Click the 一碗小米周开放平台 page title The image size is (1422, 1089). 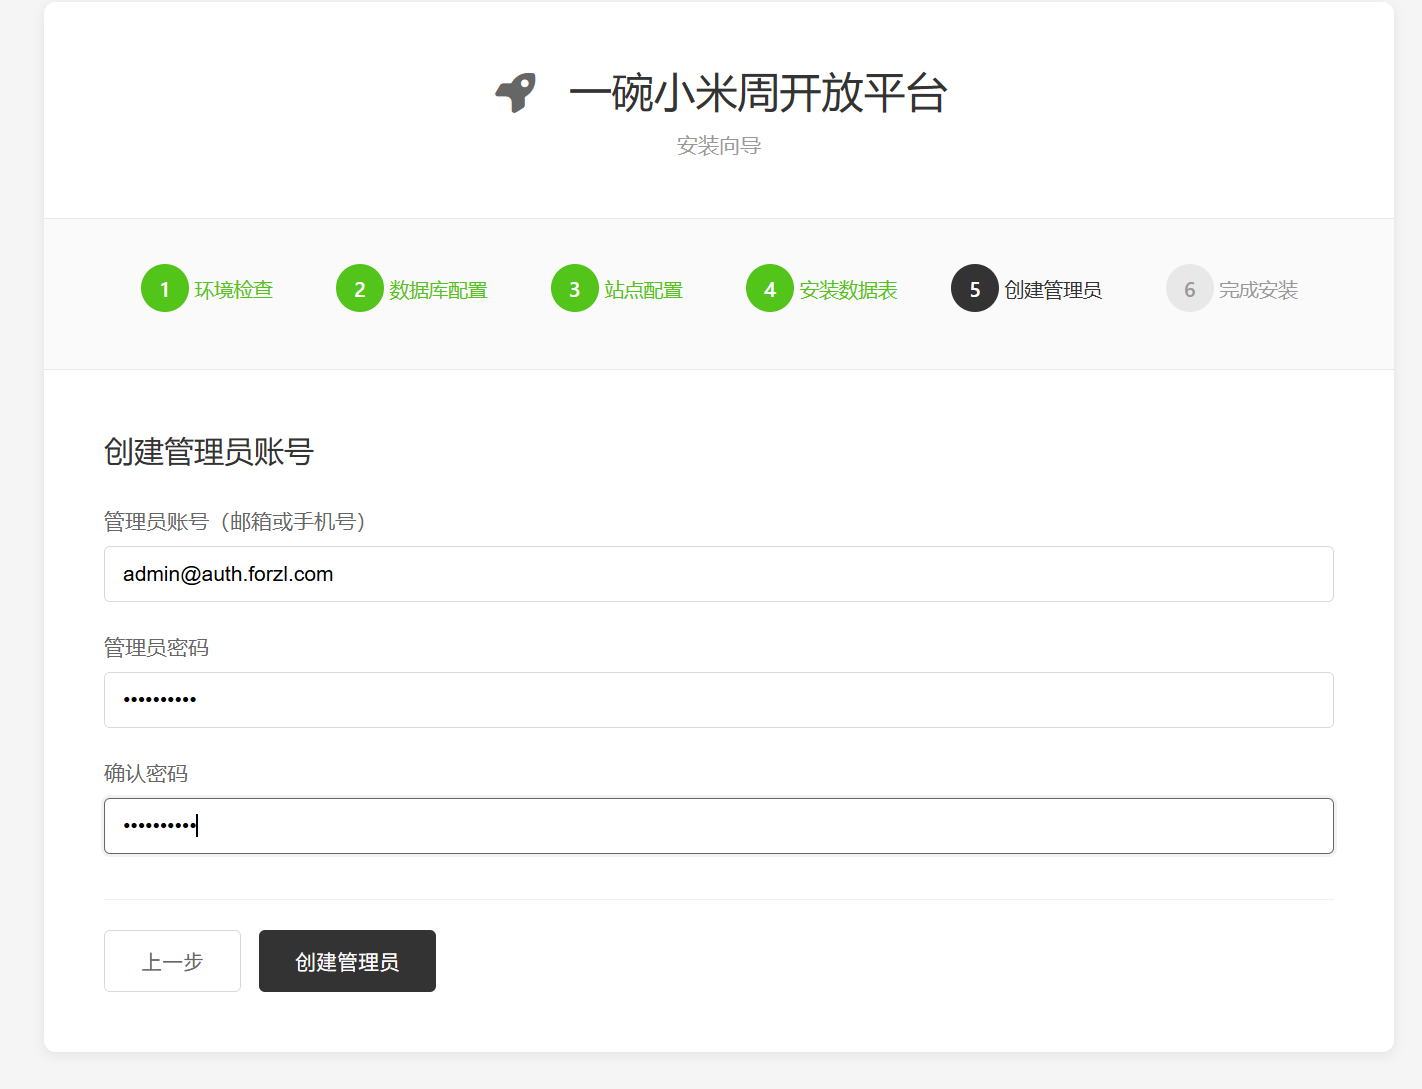pyautogui.click(x=758, y=93)
